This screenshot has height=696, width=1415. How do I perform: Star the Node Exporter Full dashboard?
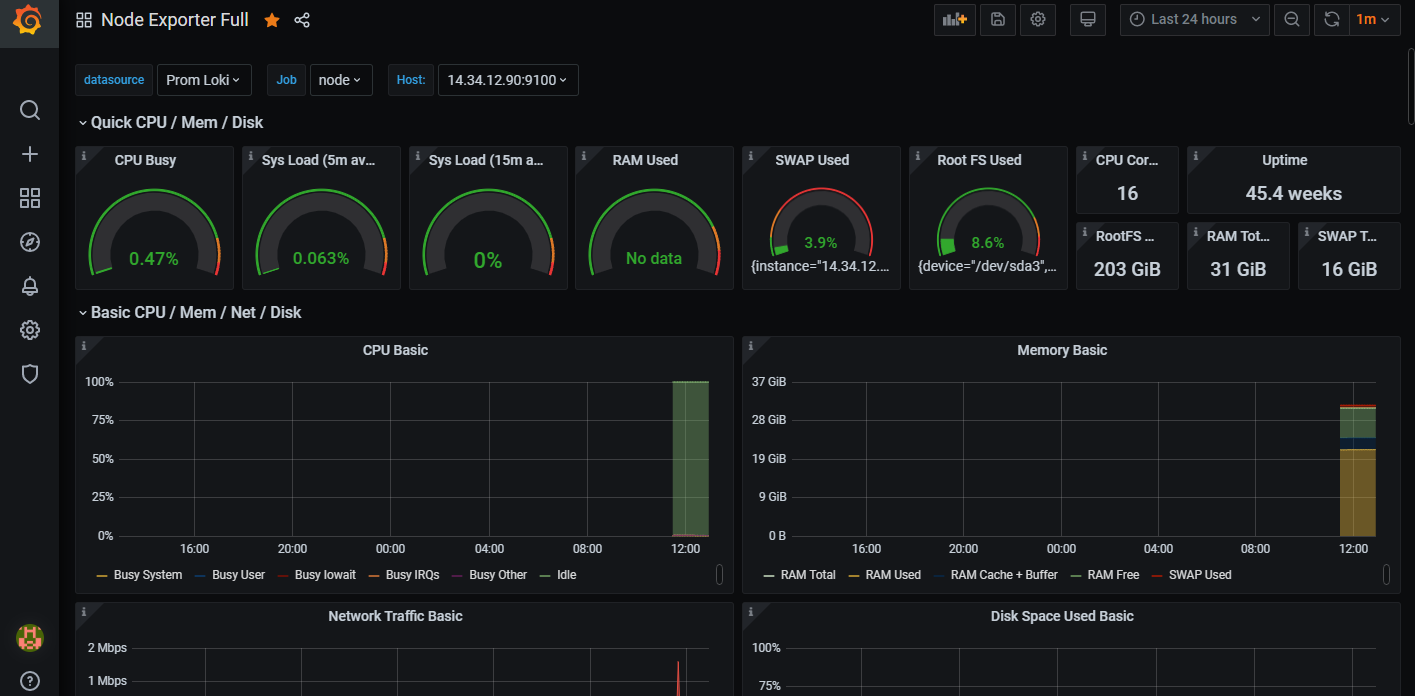(272, 20)
